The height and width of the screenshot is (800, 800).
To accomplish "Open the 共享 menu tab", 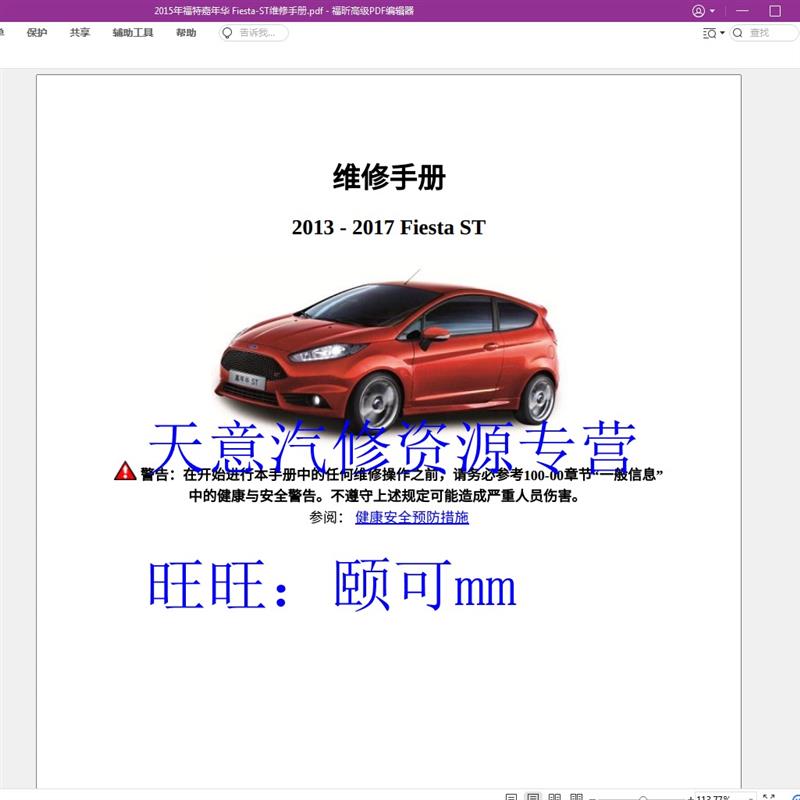I will point(80,33).
